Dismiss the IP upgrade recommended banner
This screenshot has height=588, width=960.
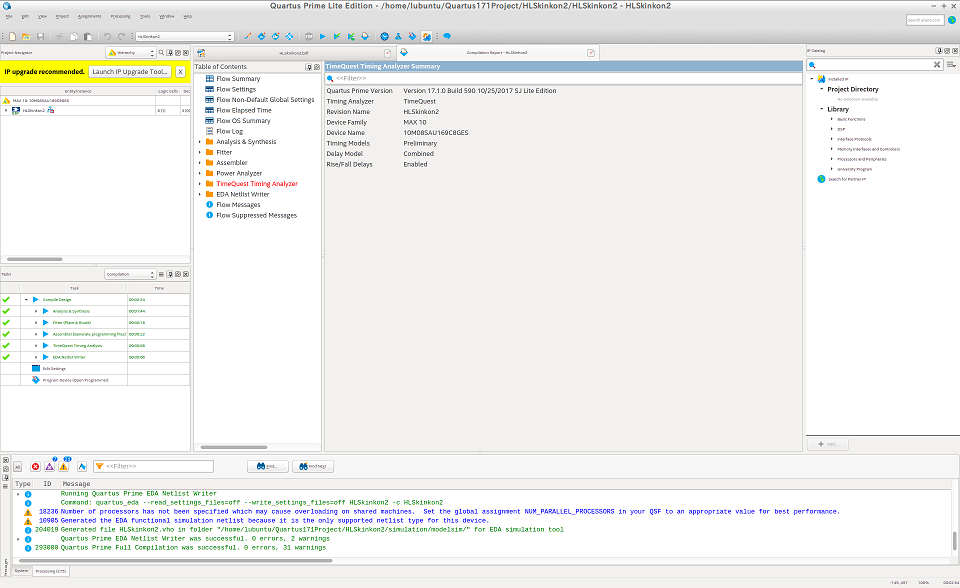point(181,72)
